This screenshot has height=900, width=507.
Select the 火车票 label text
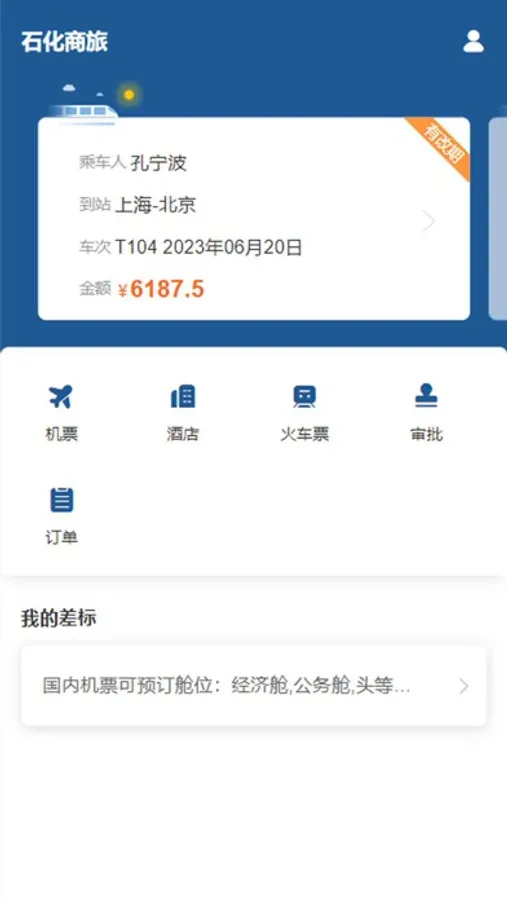(304, 434)
